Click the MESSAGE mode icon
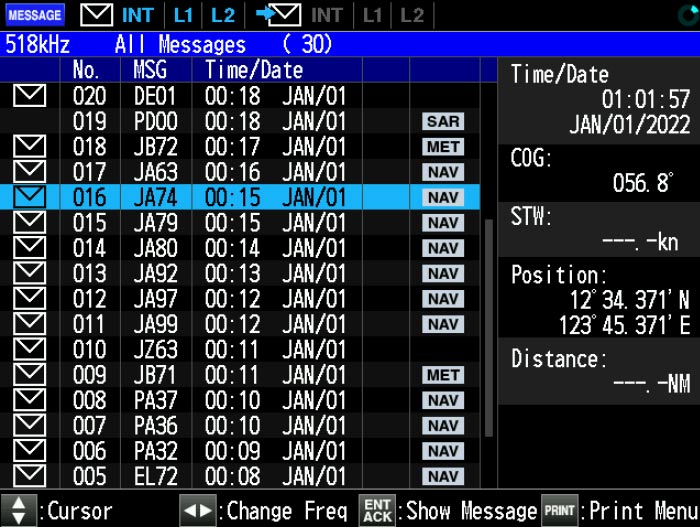700x527 pixels. (35, 15)
